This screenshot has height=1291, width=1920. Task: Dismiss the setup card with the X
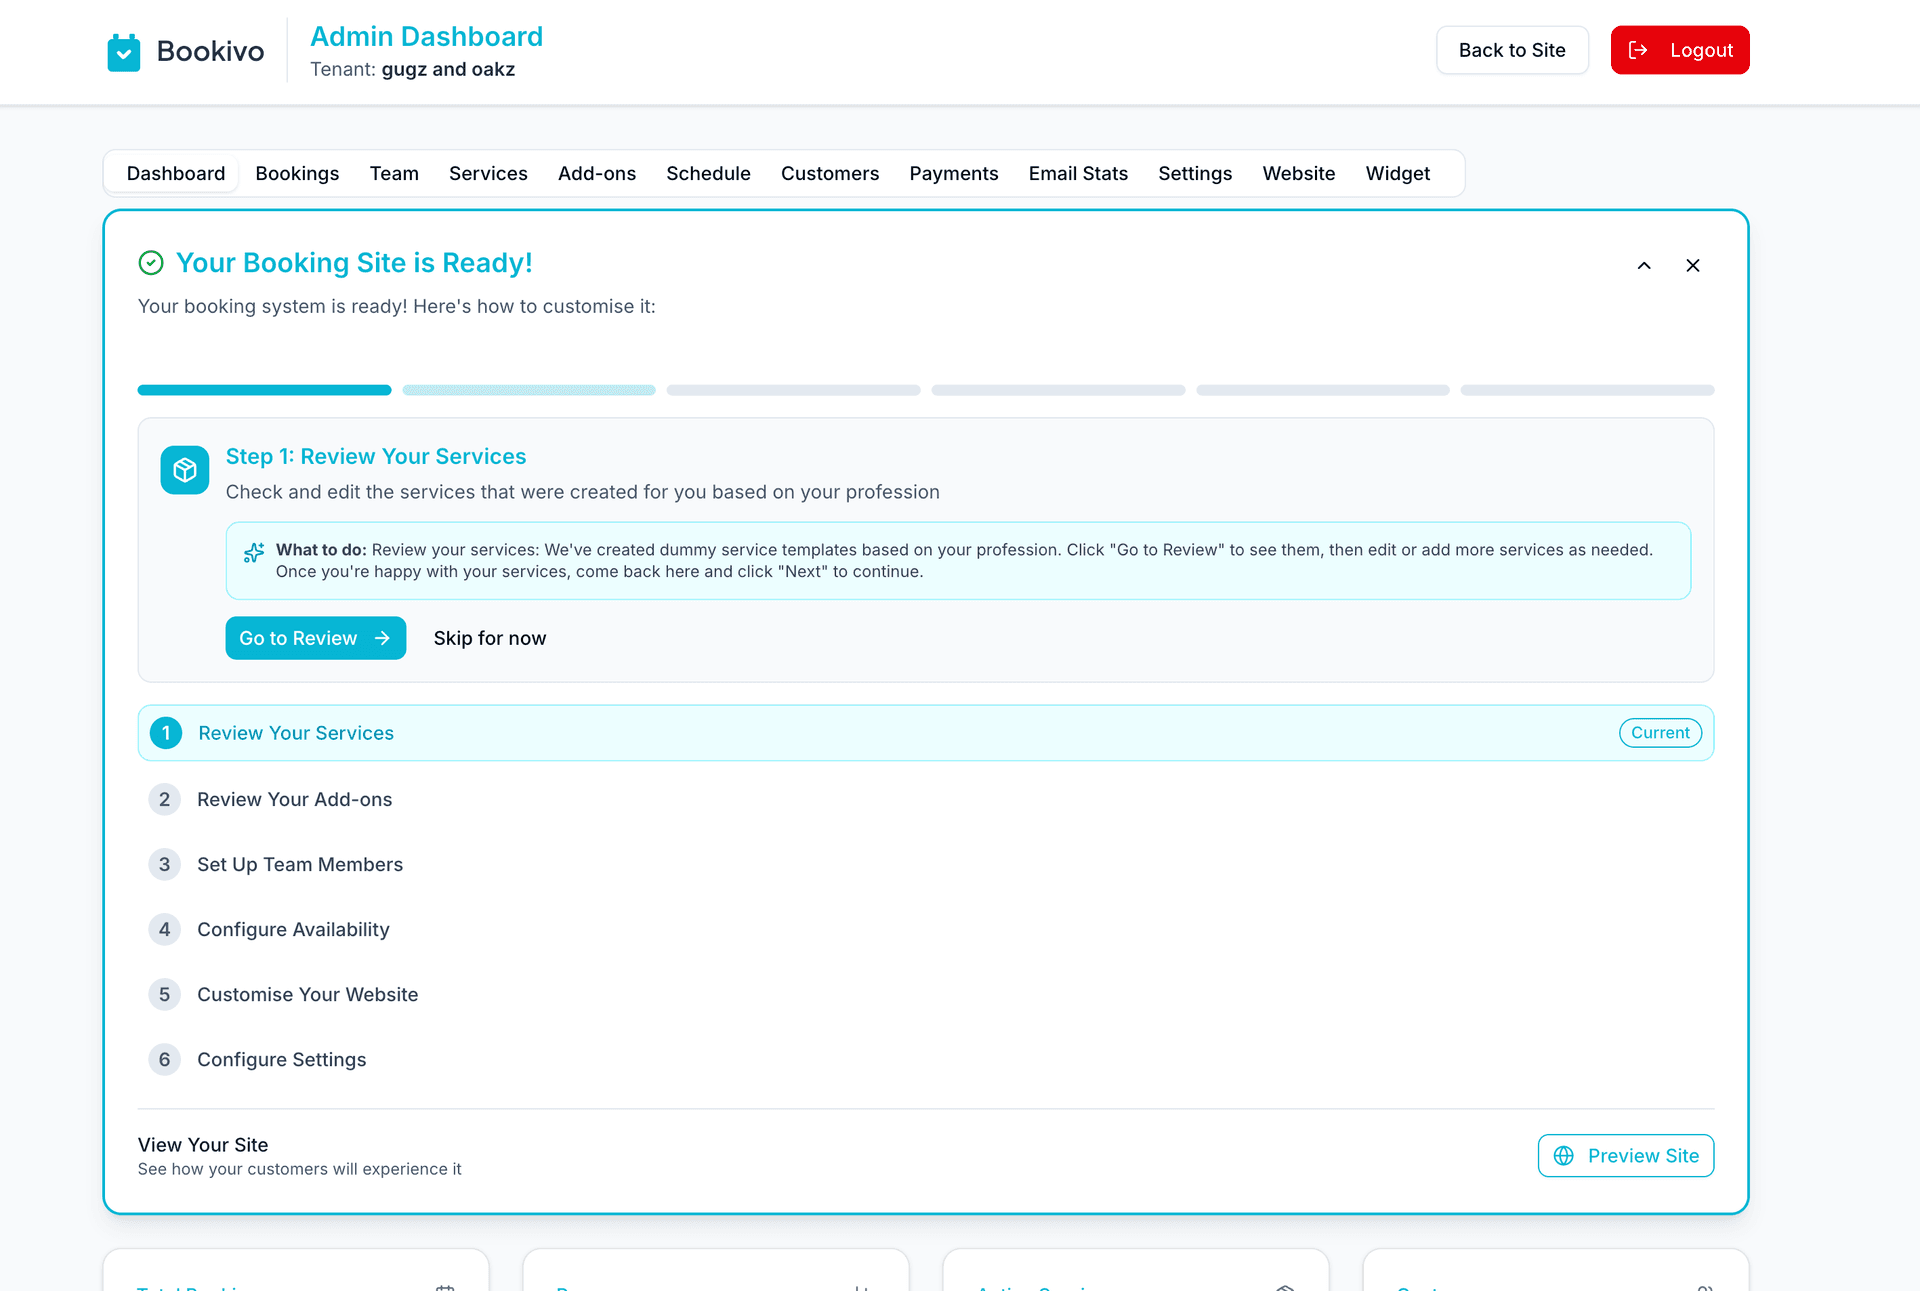(1693, 266)
